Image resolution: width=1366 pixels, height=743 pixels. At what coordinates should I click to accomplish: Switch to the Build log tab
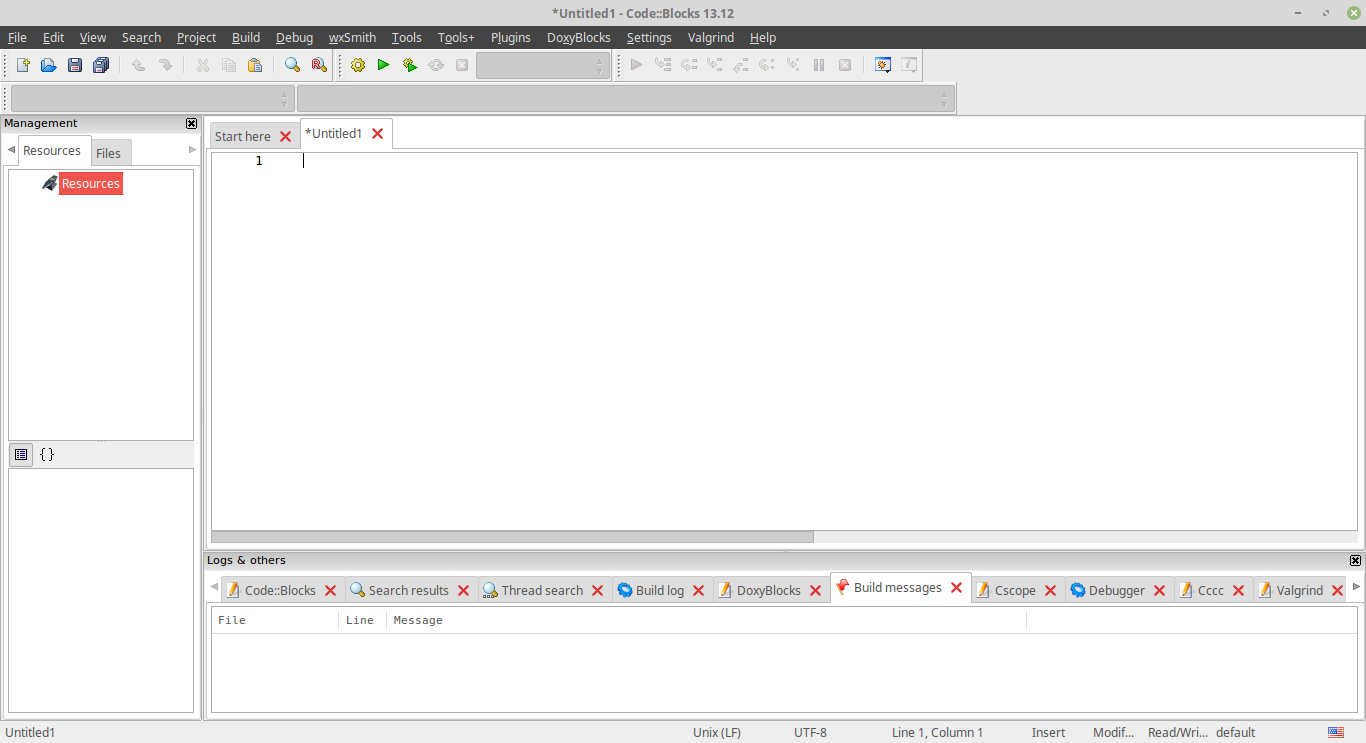(660, 590)
